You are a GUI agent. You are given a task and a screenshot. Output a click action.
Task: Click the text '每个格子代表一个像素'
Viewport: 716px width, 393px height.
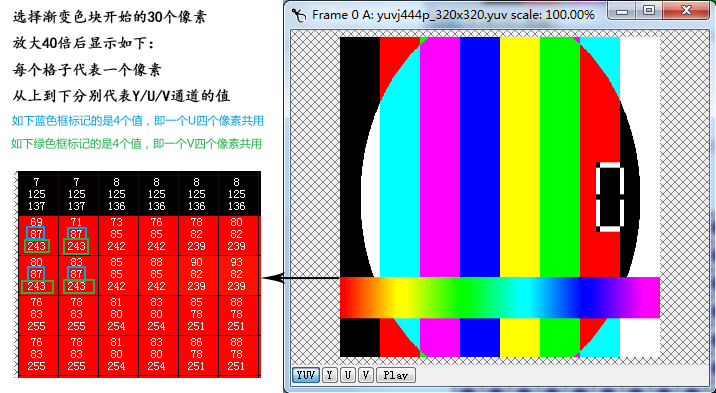(87, 70)
